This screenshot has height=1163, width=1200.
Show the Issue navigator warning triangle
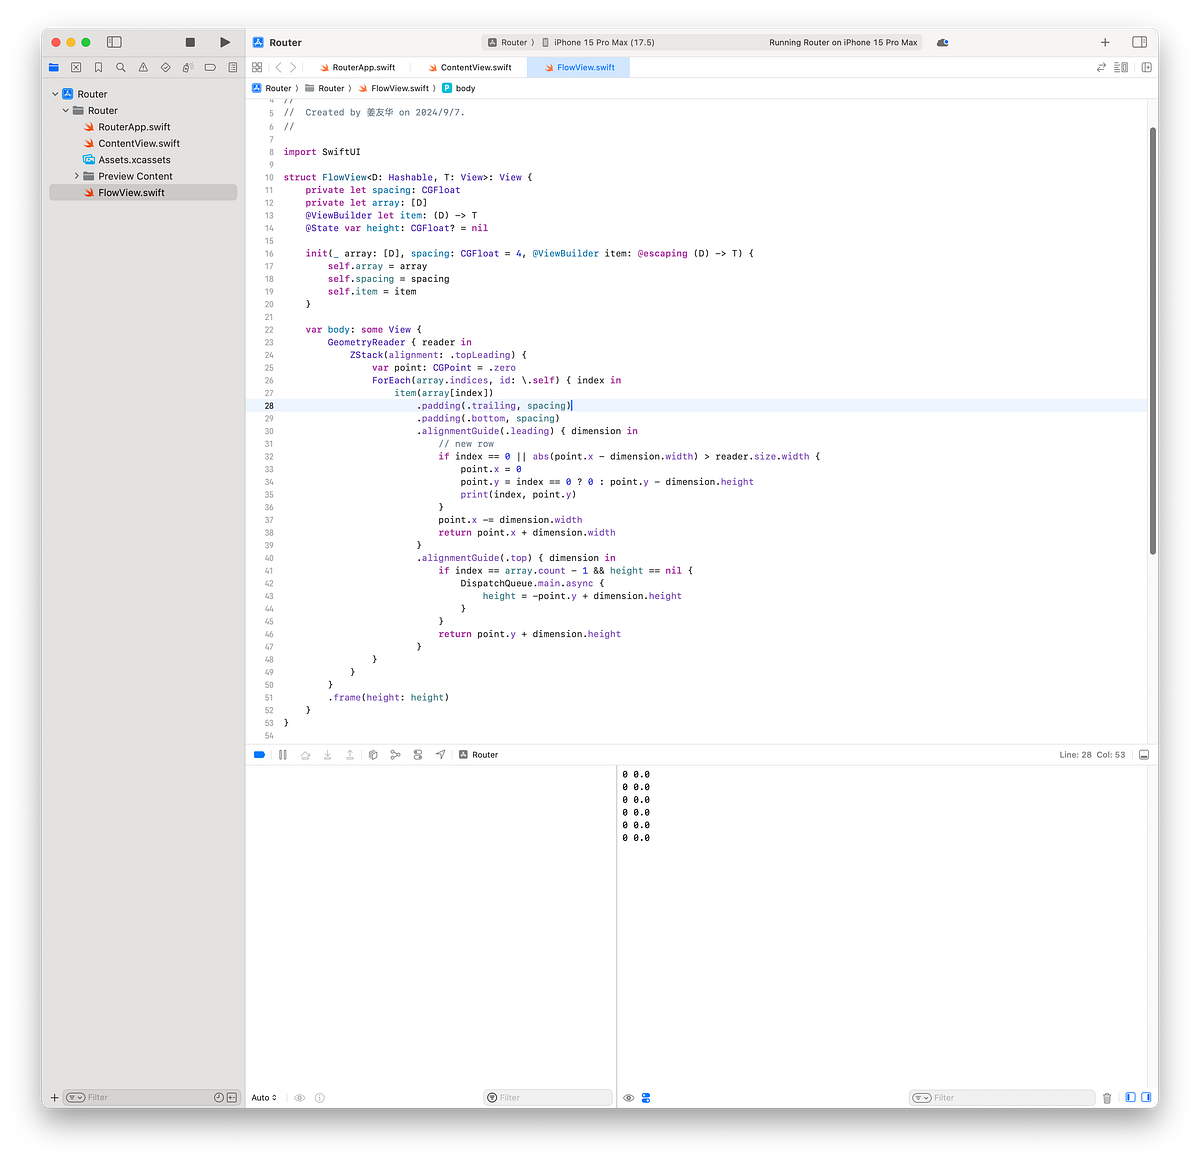(142, 67)
